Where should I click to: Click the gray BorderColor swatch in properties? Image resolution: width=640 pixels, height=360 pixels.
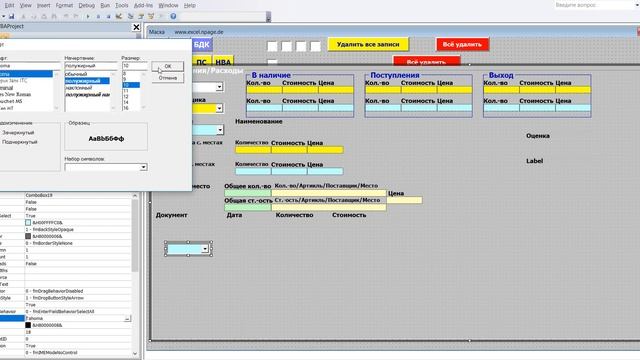(28, 236)
